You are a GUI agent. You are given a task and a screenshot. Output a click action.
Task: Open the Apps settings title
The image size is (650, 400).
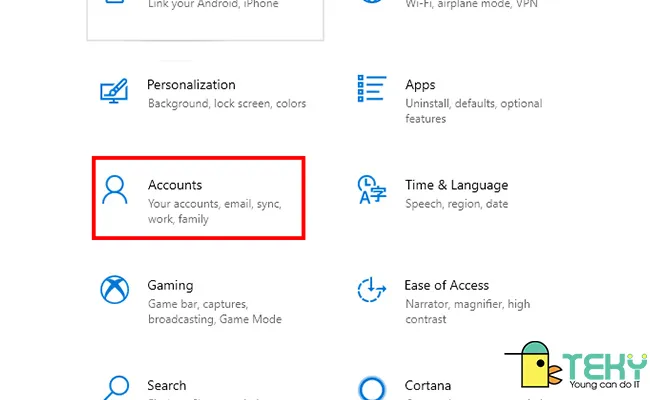[x=420, y=85]
